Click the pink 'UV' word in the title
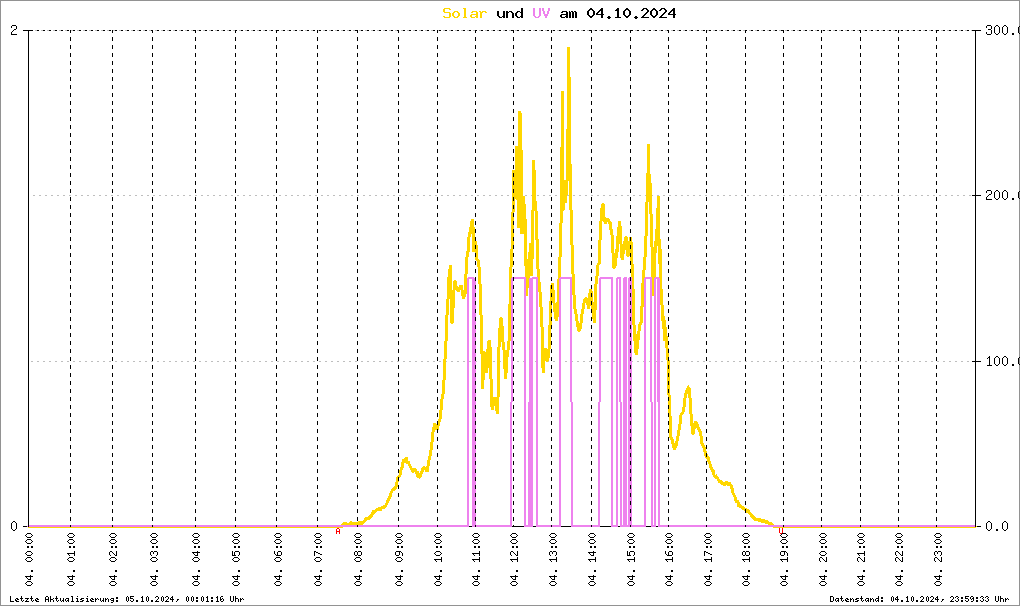The height and width of the screenshot is (606, 1020). click(x=541, y=13)
